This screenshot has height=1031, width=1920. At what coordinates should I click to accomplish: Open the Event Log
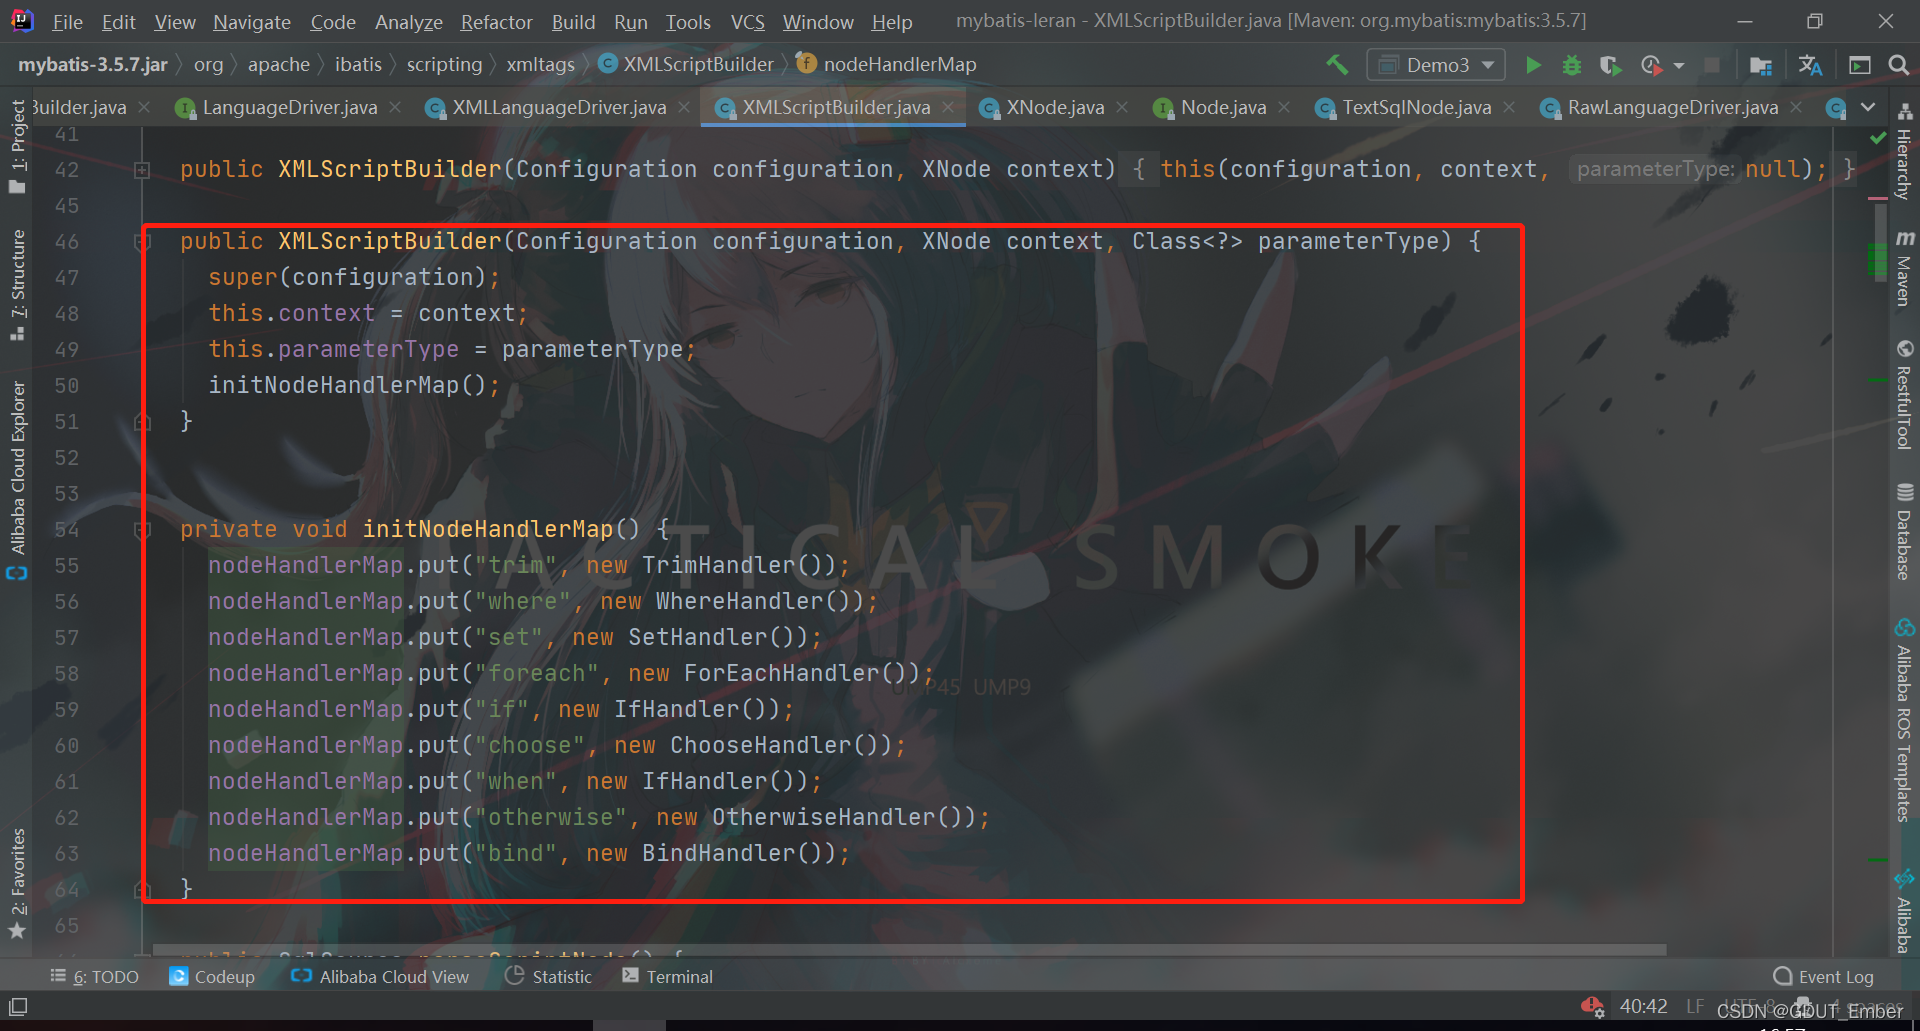1823,977
